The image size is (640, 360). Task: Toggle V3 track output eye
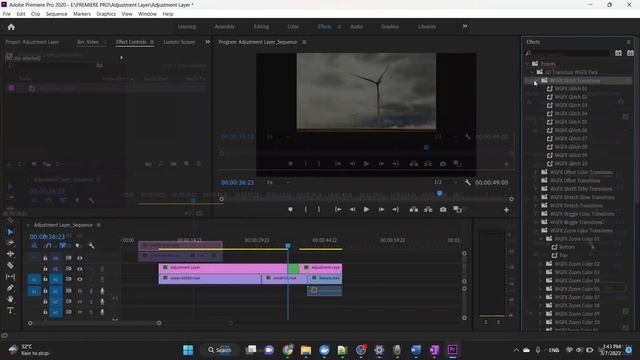click(x=80, y=258)
